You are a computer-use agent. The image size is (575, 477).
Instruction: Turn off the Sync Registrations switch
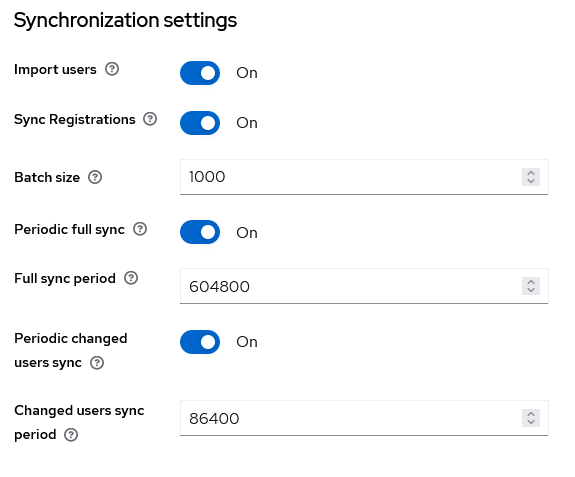pos(200,123)
